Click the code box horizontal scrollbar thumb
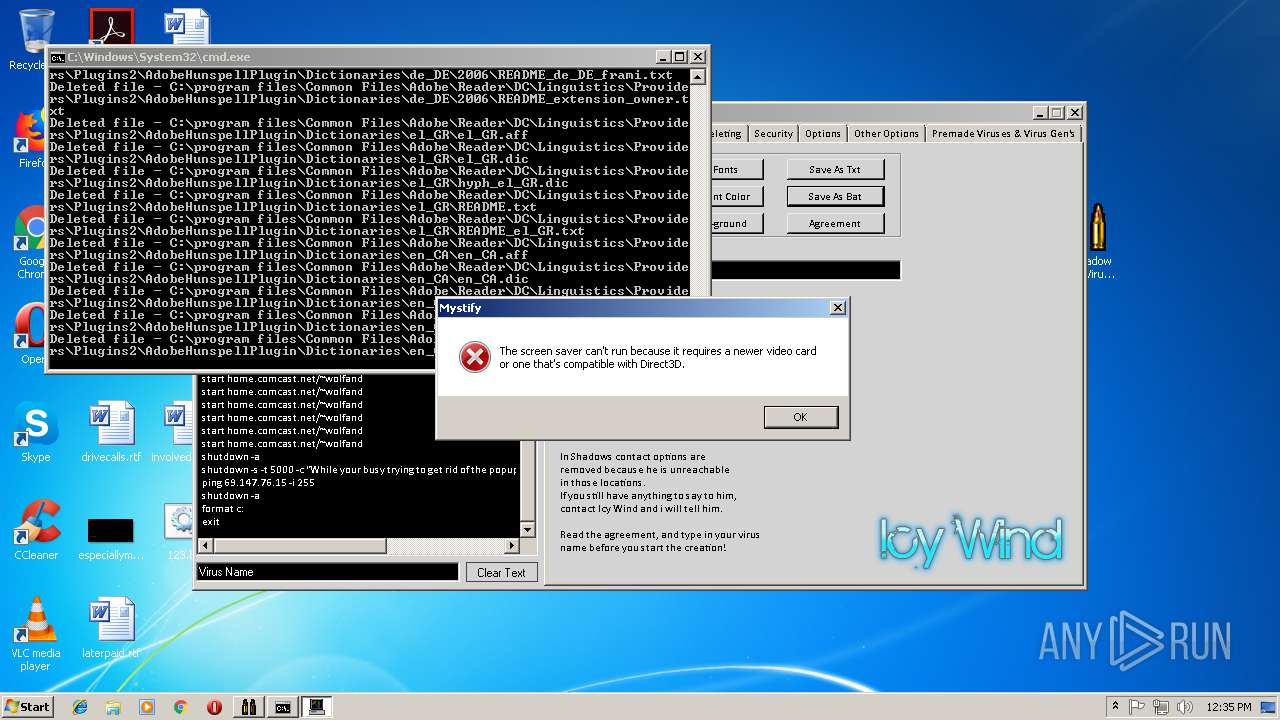This screenshot has height=720, width=1280. click(300, 546)
